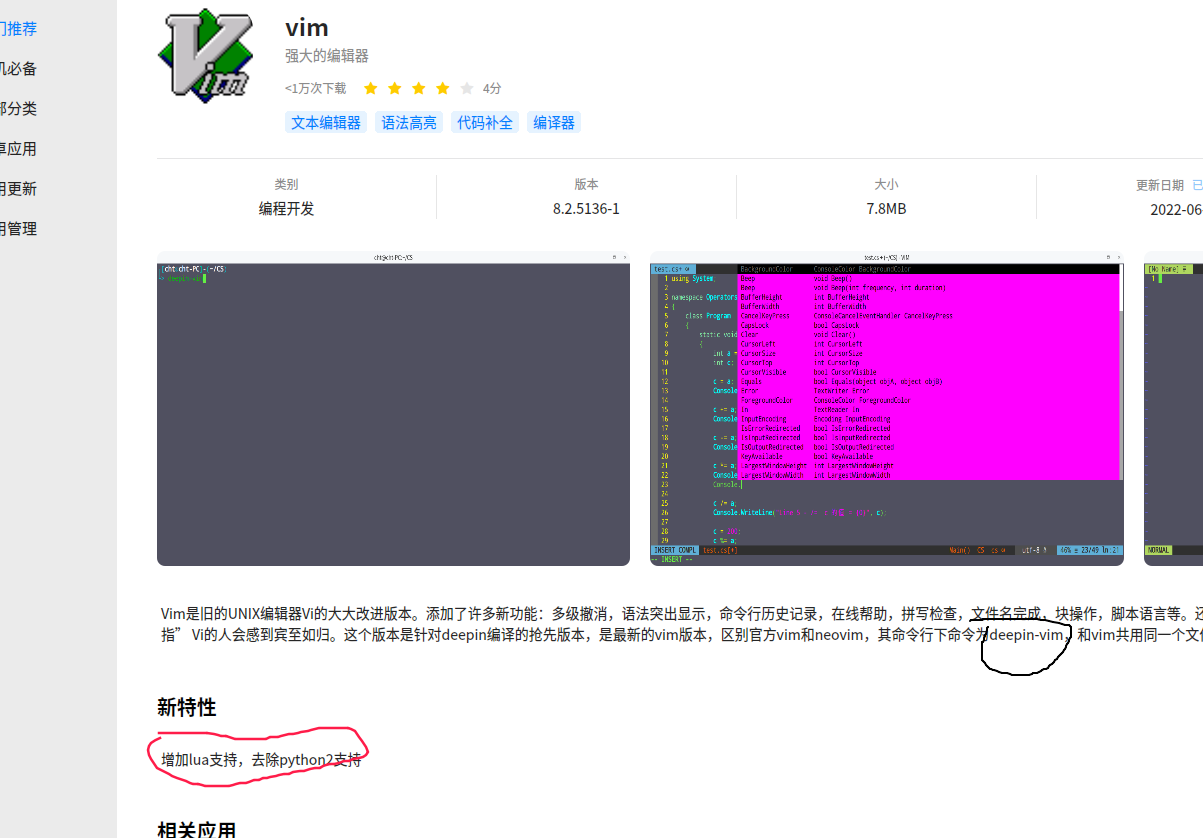Open the 热门推荐 sidebar section

pyautogui.click(x=20, y=28)
